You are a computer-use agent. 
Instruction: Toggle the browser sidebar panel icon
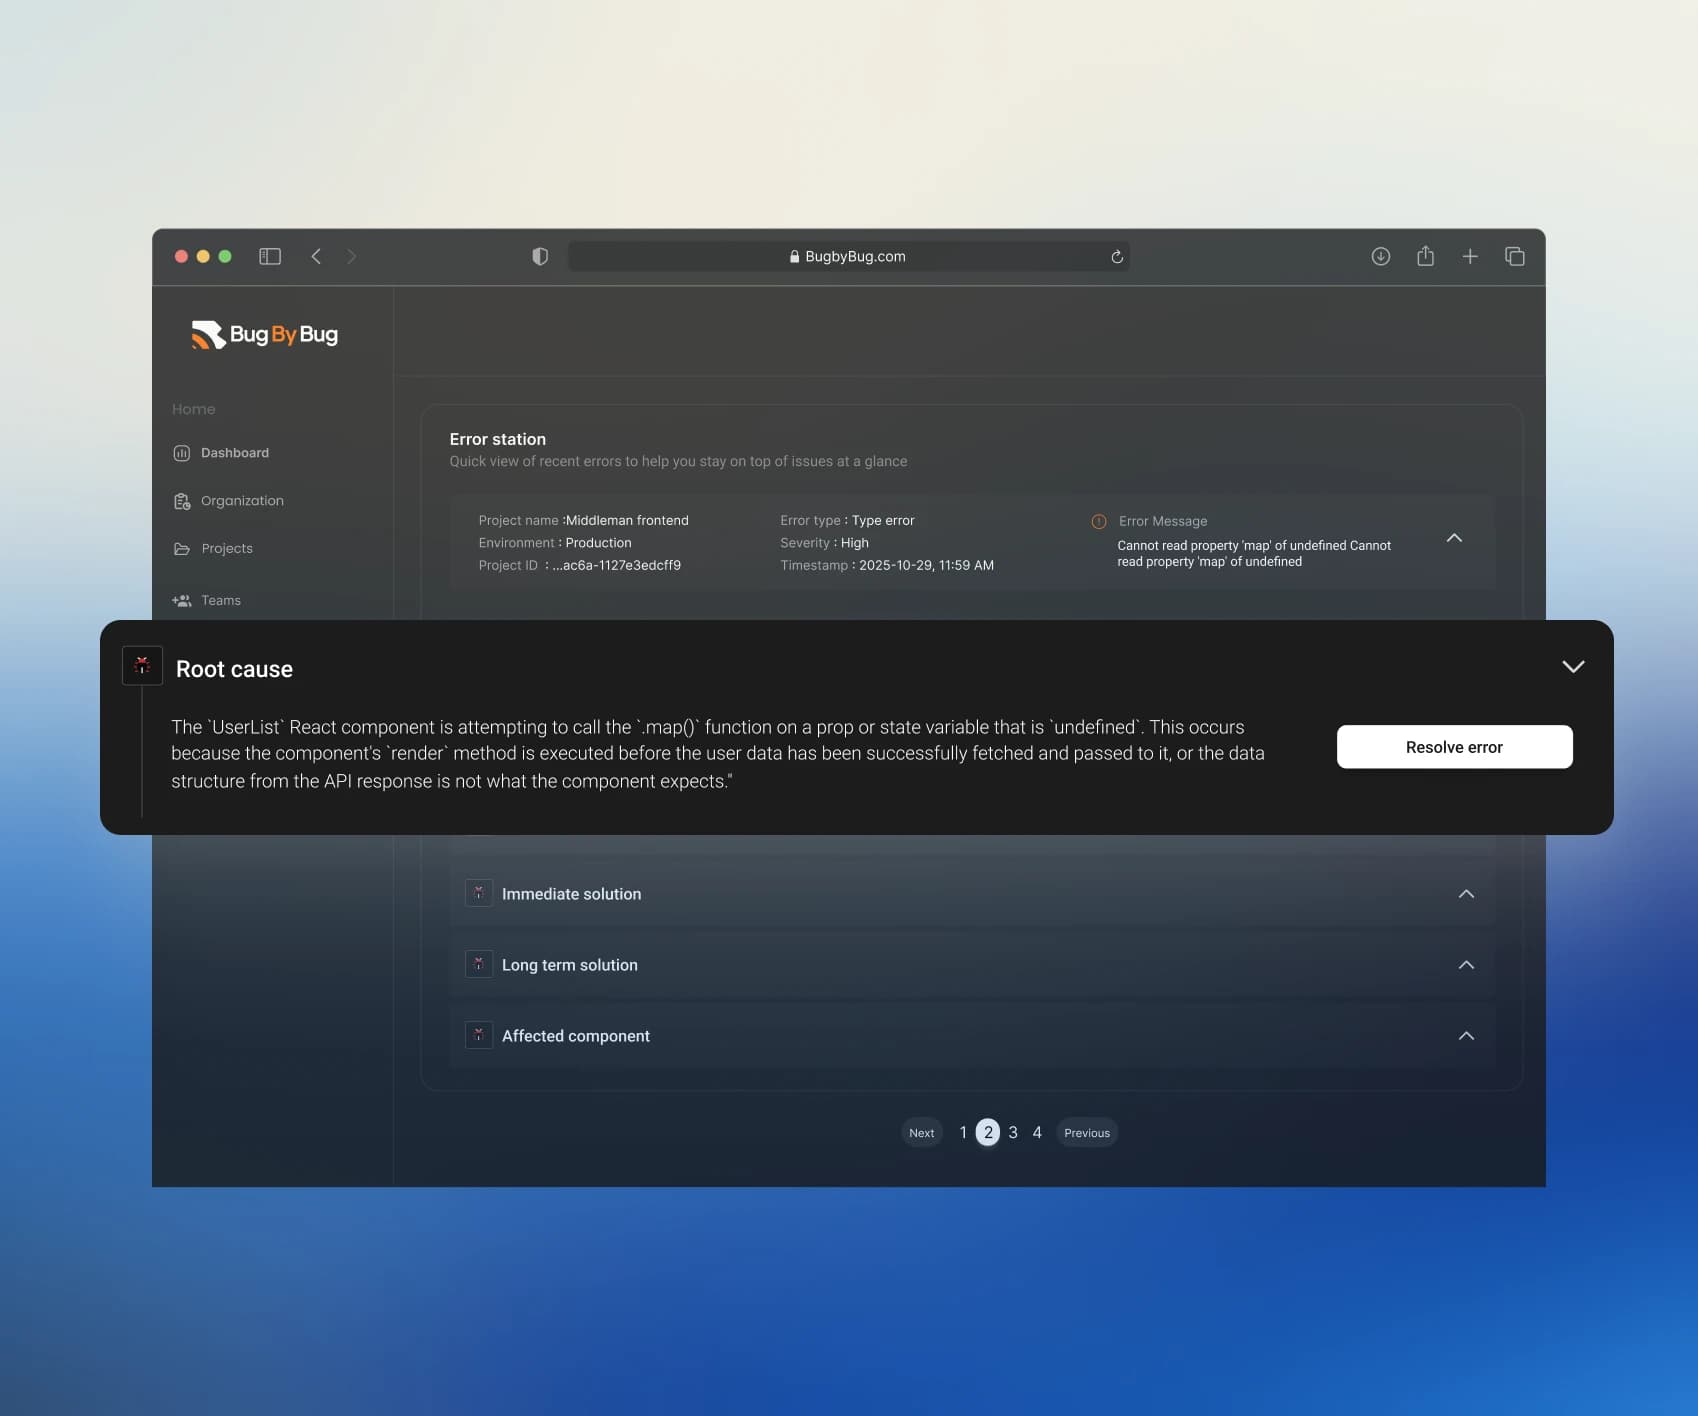pos(270,257)
